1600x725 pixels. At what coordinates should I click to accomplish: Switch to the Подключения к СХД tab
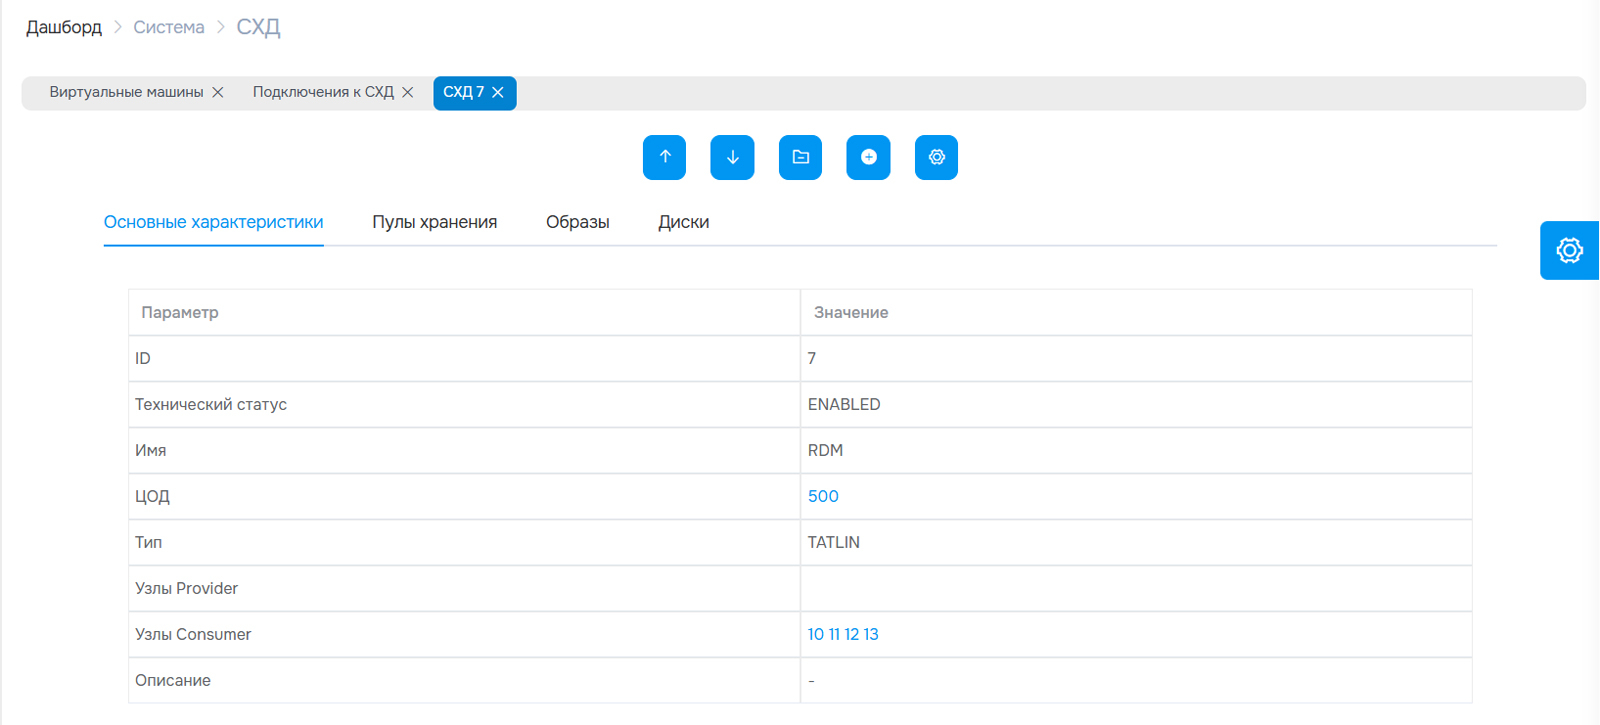(x=322, y=92)
